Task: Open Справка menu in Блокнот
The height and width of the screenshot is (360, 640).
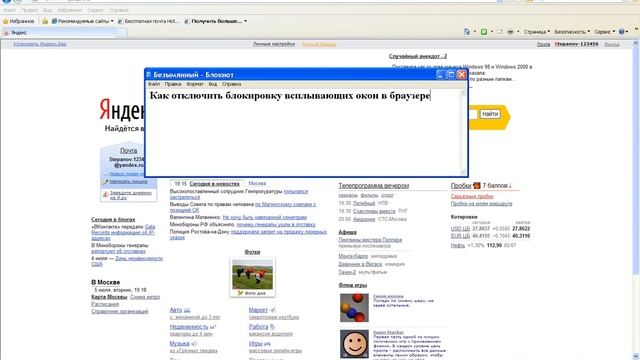Action: point(231,84)
